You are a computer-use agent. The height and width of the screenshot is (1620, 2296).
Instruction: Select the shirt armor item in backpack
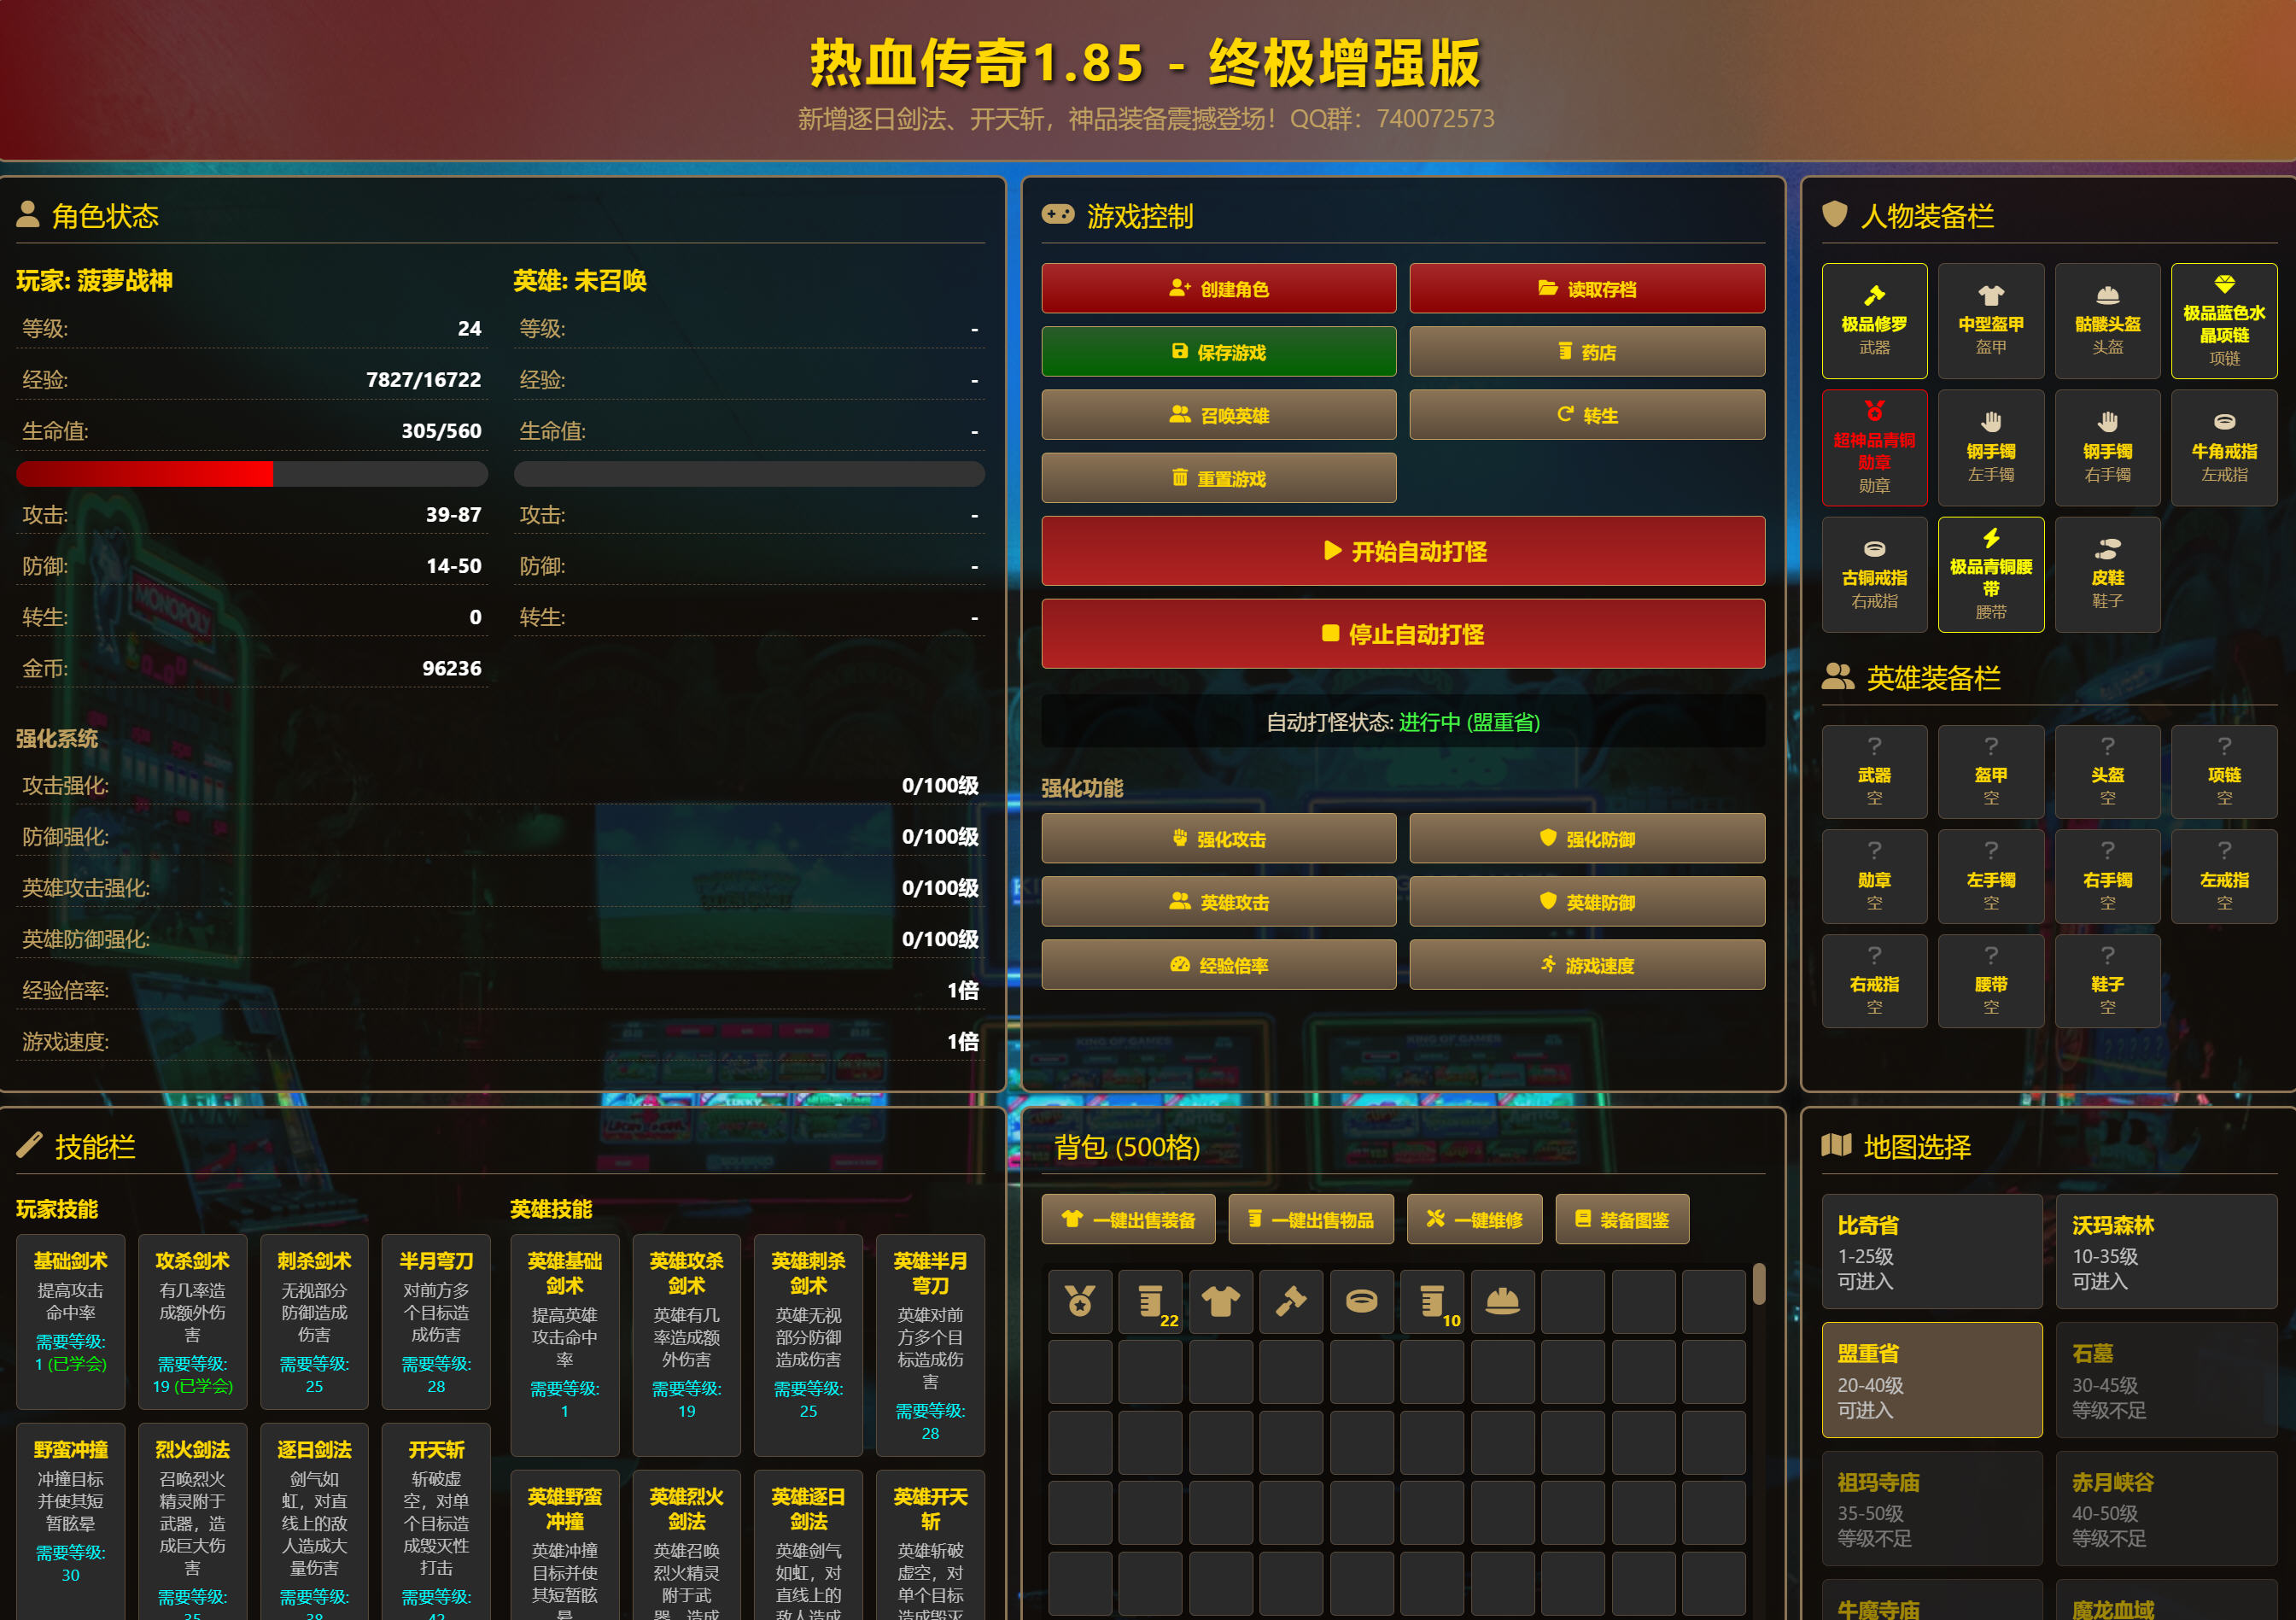click(x=1220, y=1301)
